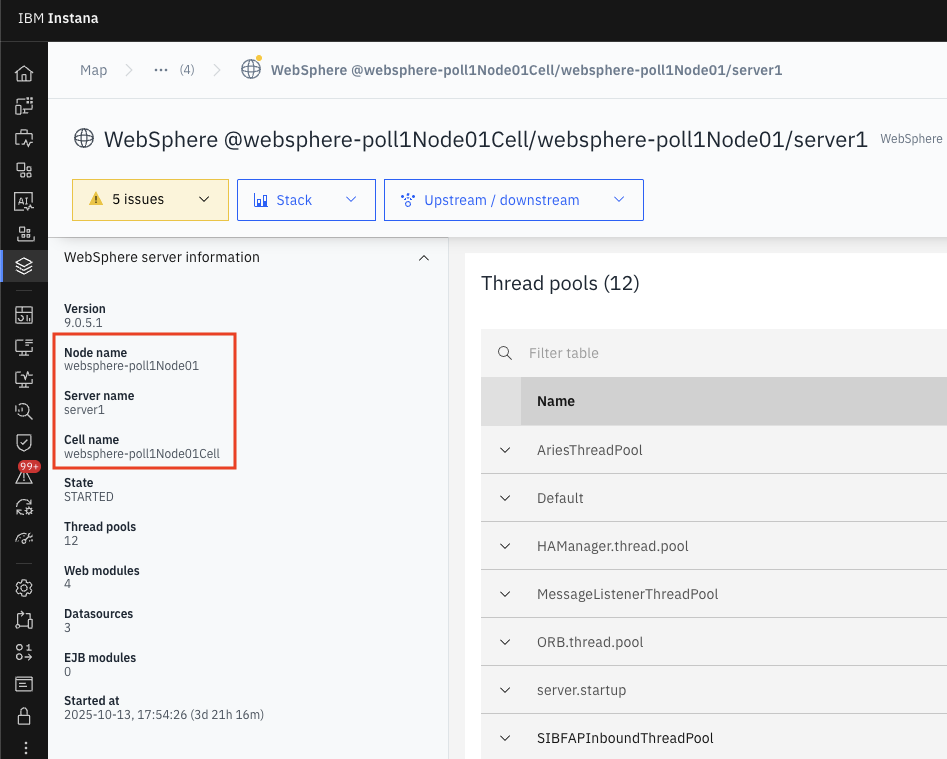Open Settings with the gear icon

click(x=24, y=588)
